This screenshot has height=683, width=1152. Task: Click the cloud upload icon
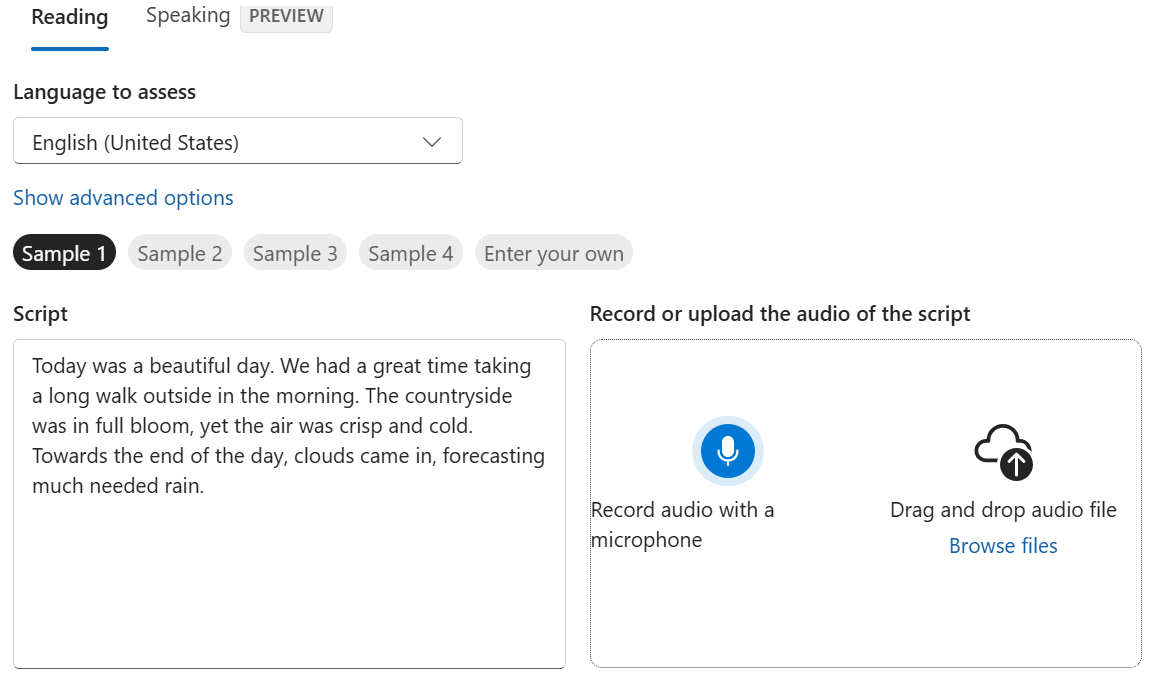(1003, 452)
